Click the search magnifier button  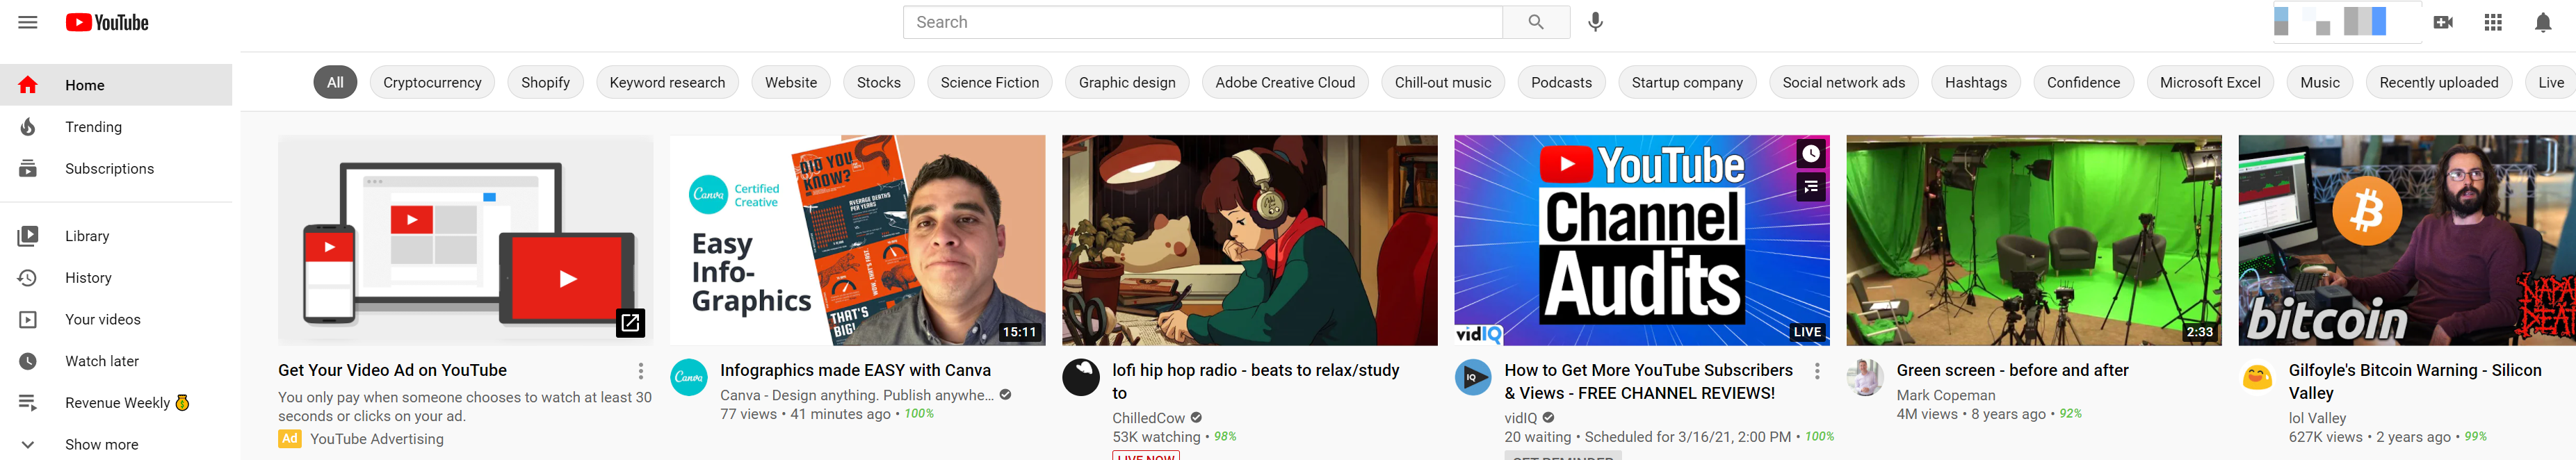1535,22
